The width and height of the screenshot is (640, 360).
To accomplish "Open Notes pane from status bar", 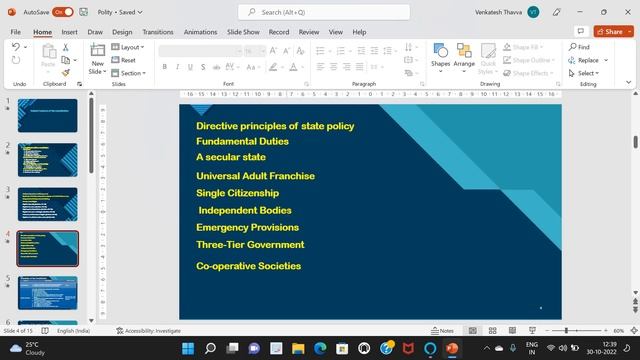I will tap(442, 331).
